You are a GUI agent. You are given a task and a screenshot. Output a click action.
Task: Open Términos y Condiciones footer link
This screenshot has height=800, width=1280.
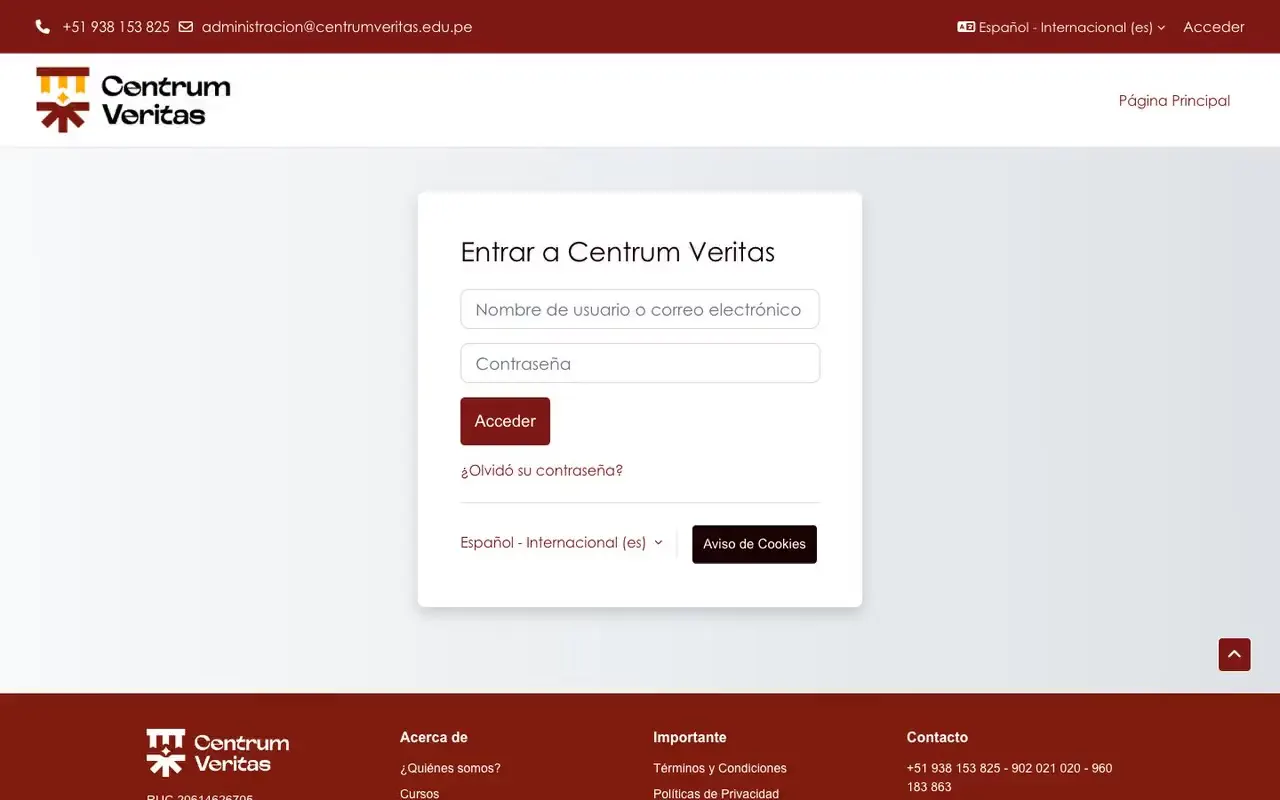pyautogui.click(x=720, y=768)
